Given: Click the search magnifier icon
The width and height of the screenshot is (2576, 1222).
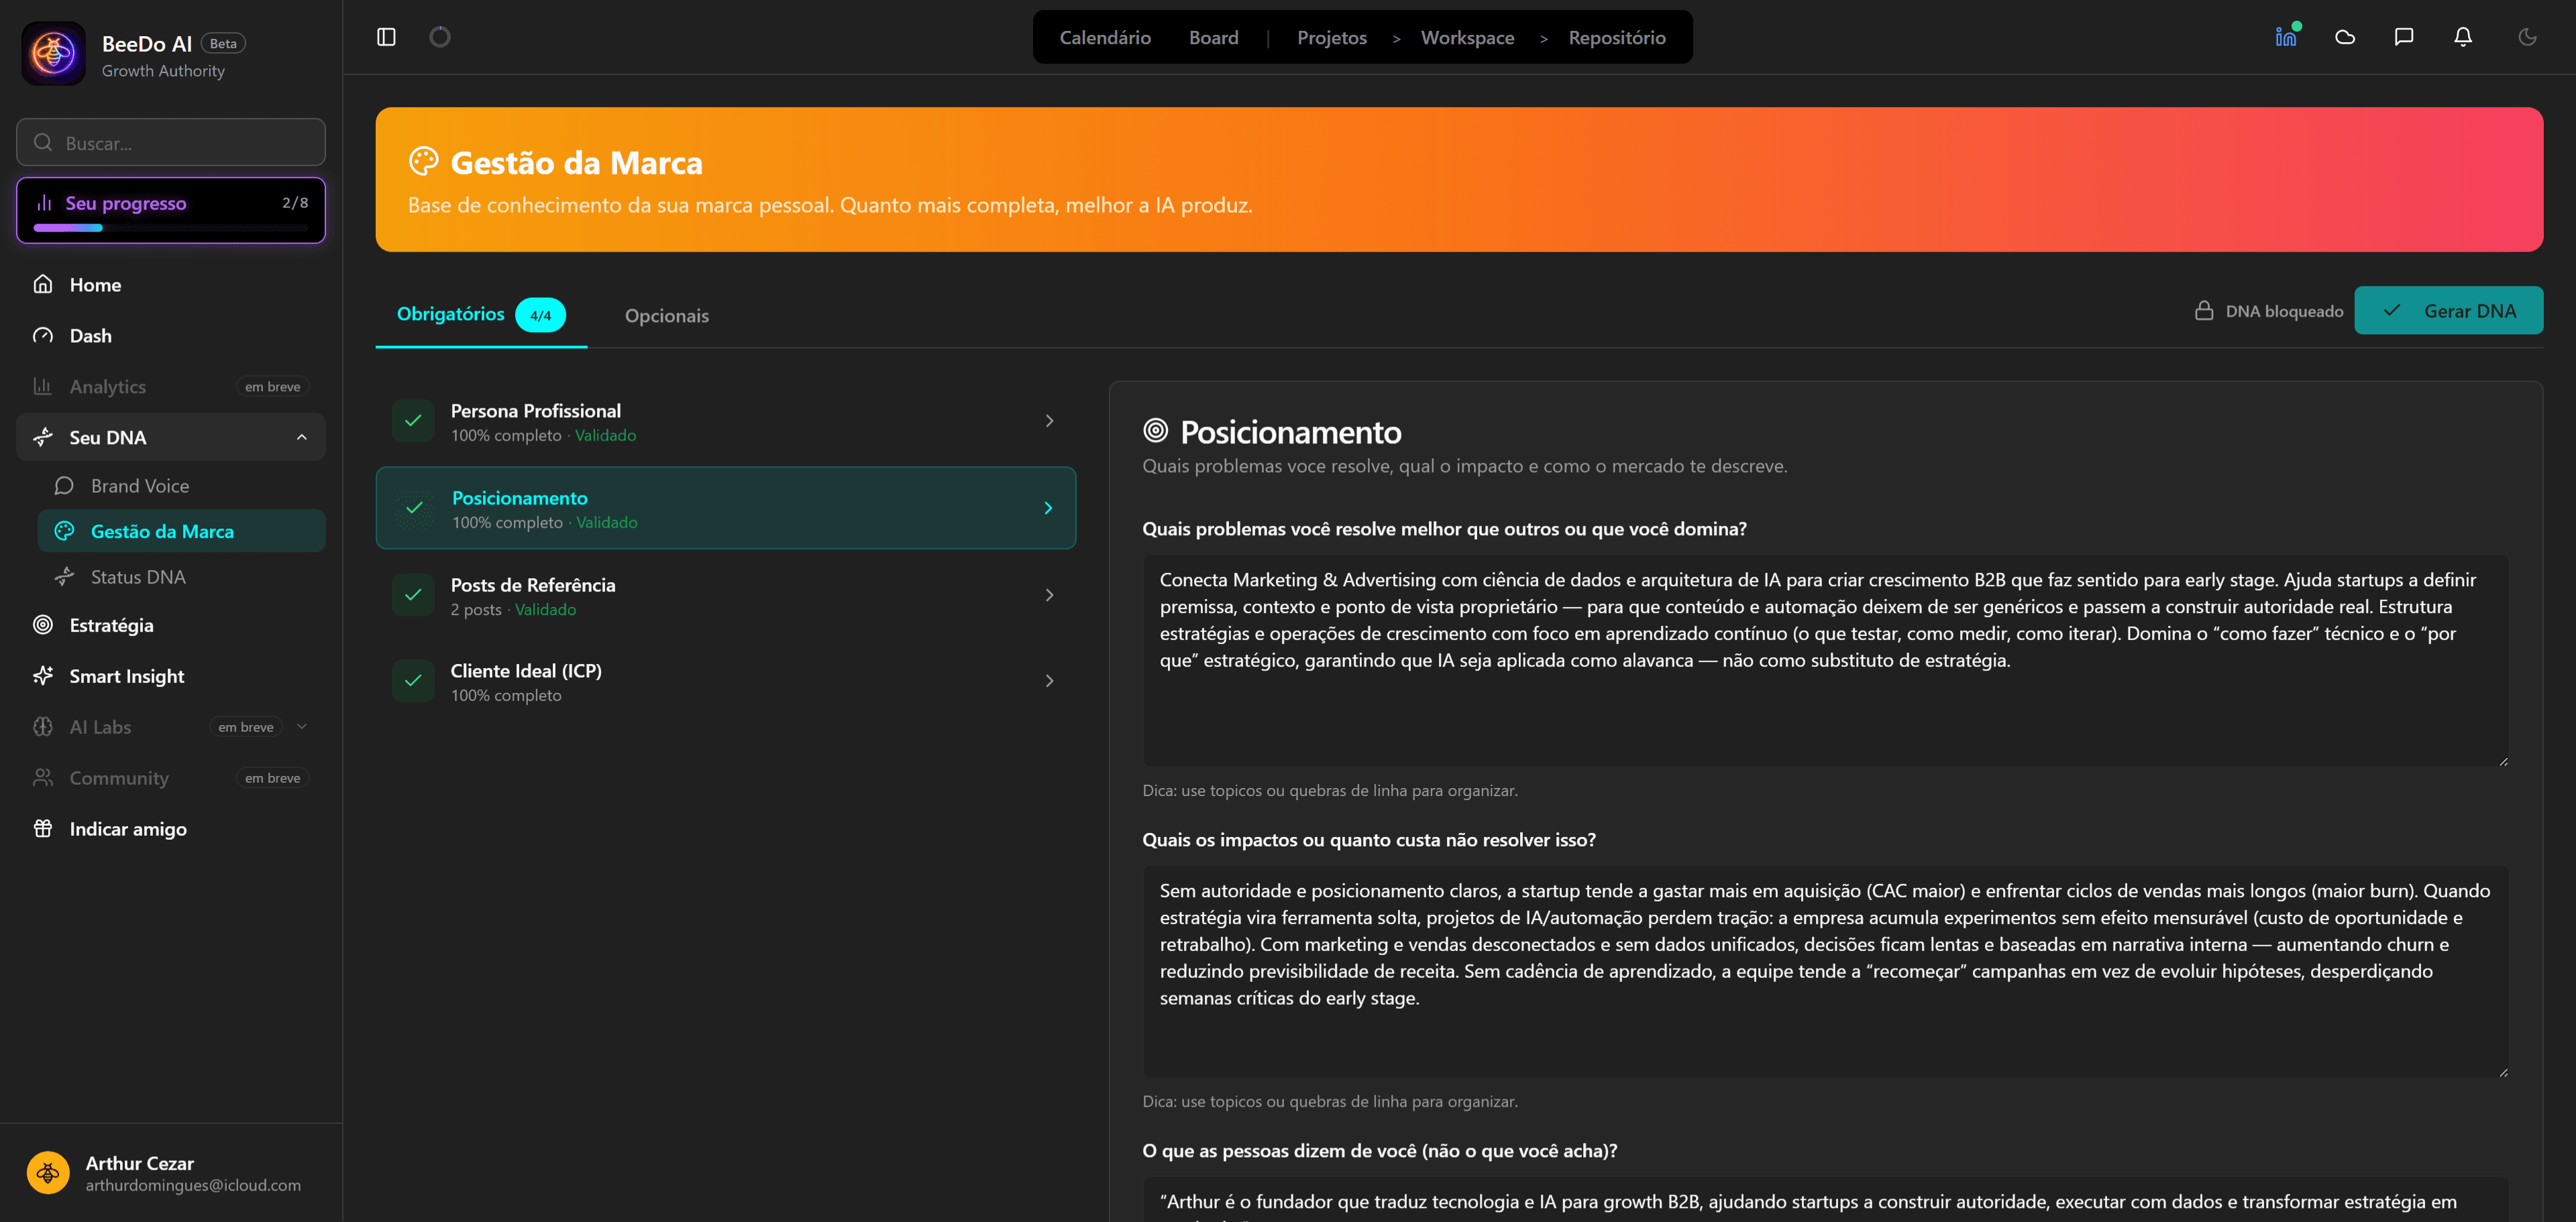Looking at the screenshot, I should pos(43,142).
